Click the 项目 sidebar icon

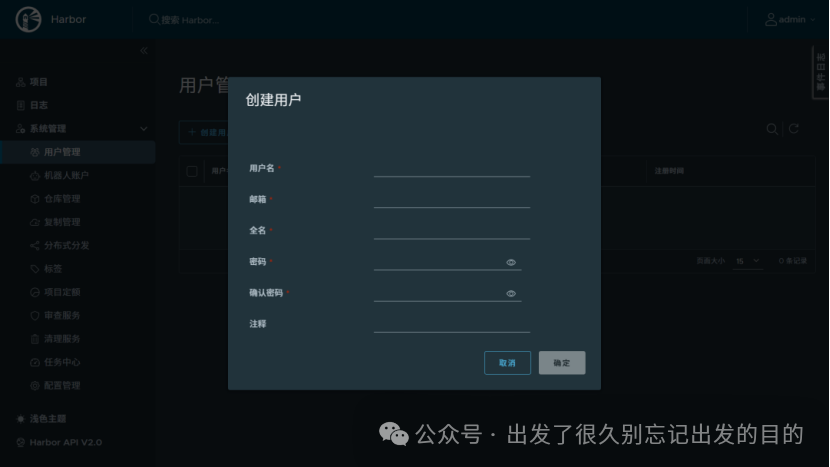pos(21,82)
